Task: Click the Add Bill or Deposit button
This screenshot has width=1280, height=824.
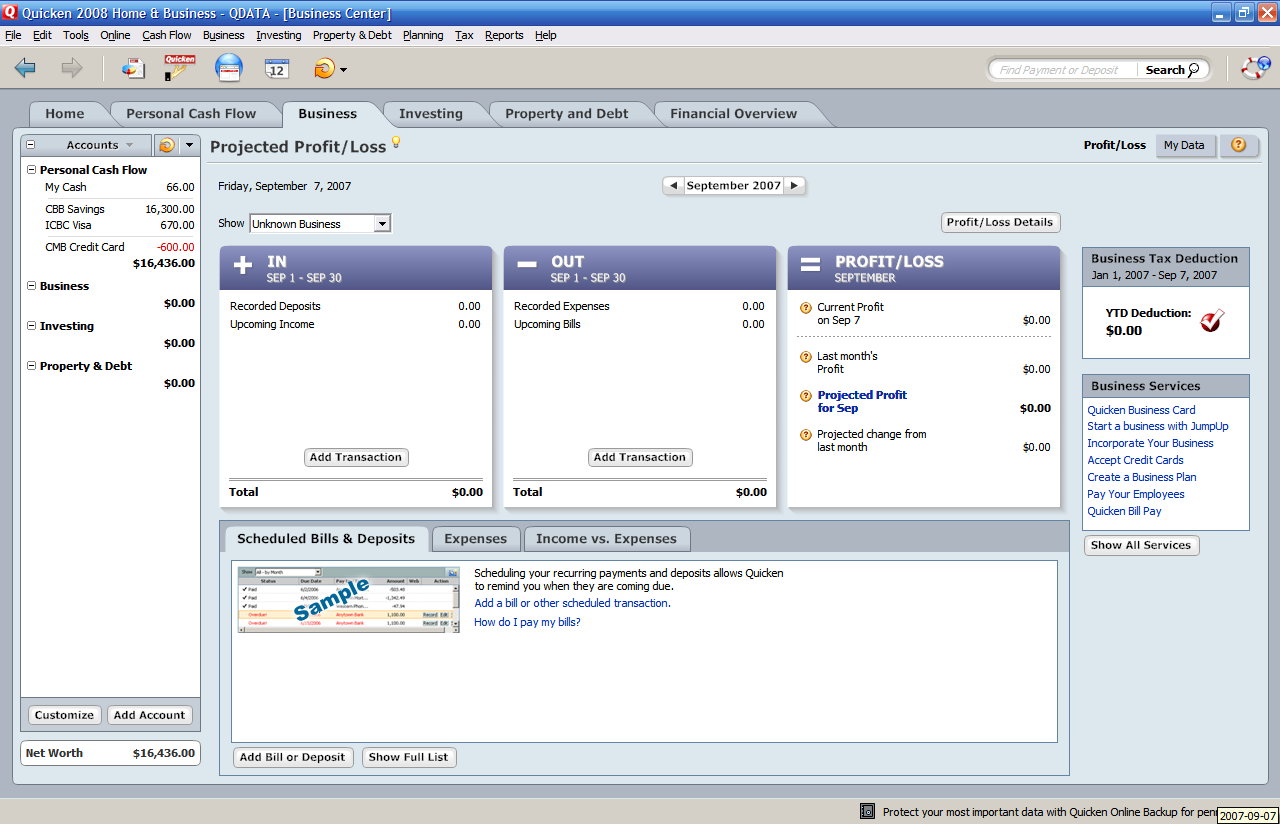Action: (292, 757)
